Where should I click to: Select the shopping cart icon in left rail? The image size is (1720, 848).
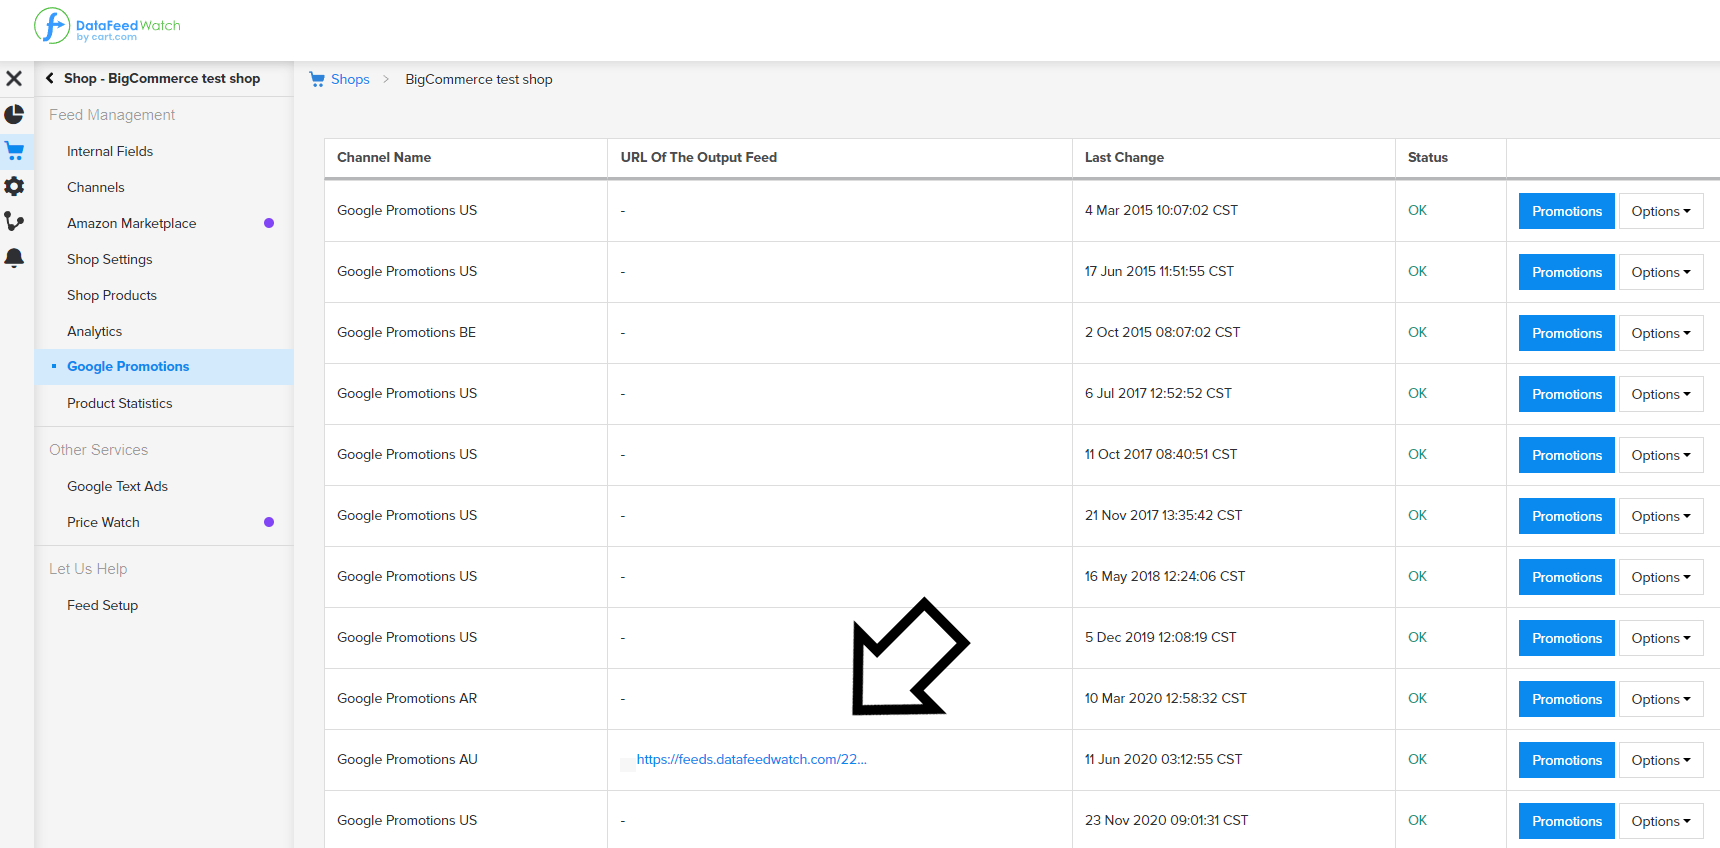(x=14, y=151)
